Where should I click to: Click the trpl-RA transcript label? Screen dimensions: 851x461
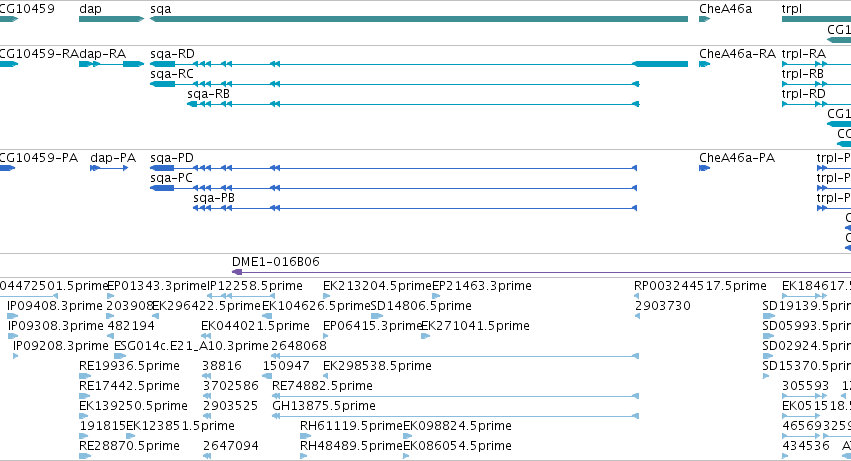[x=803, y=54]
